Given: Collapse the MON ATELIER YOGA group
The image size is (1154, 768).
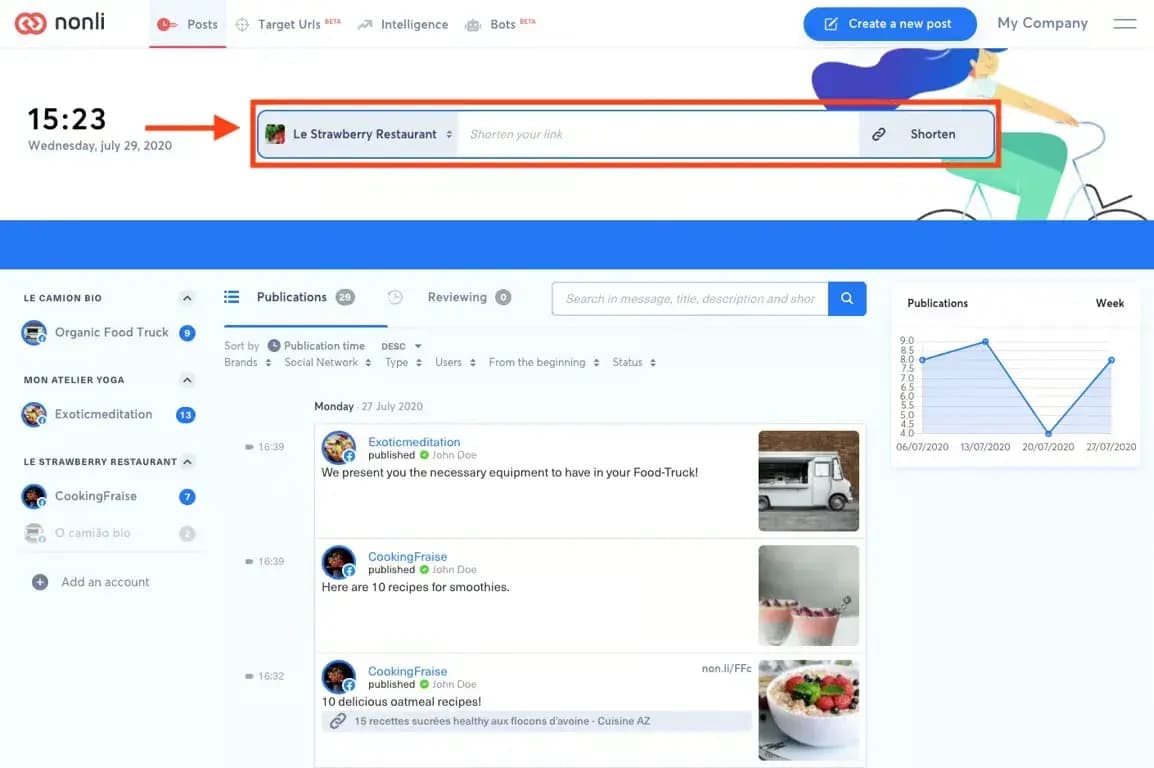Looking at the screenshot, I should [187, 380].
